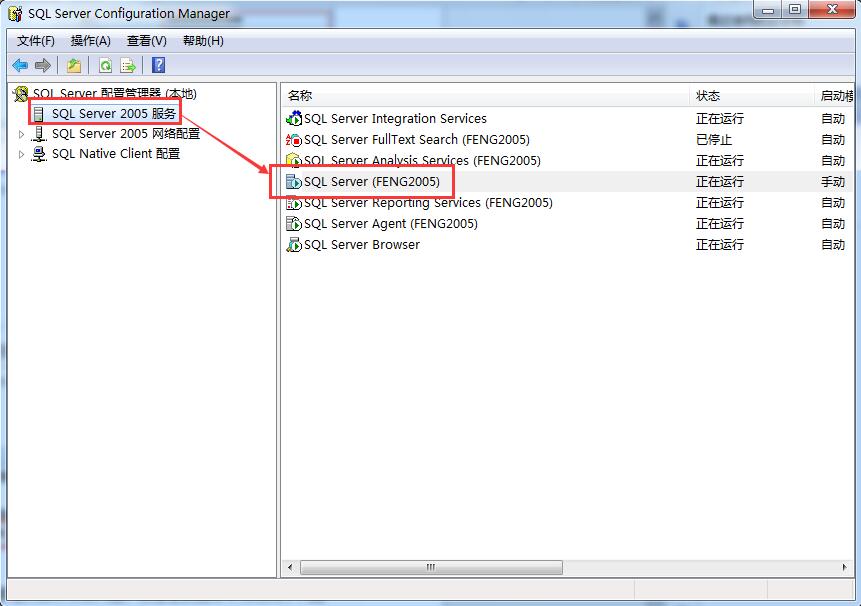Open the 查看(V) menu
The width and height of the screenshot is (861, 606).
(147, 41)
